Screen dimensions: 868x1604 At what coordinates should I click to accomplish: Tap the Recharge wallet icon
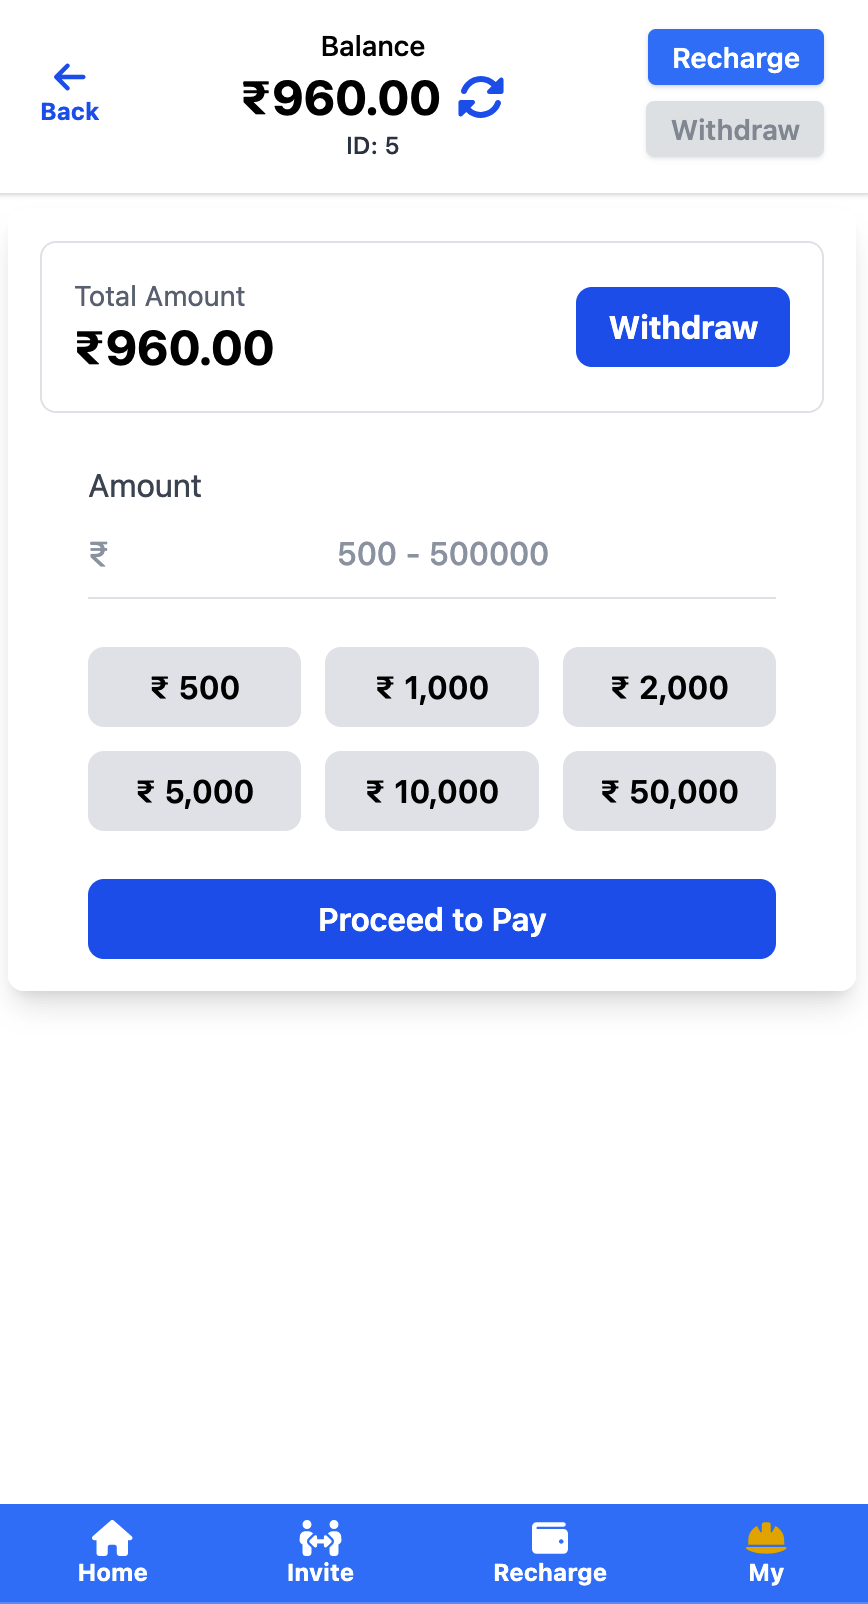(x=550, y=1538)
